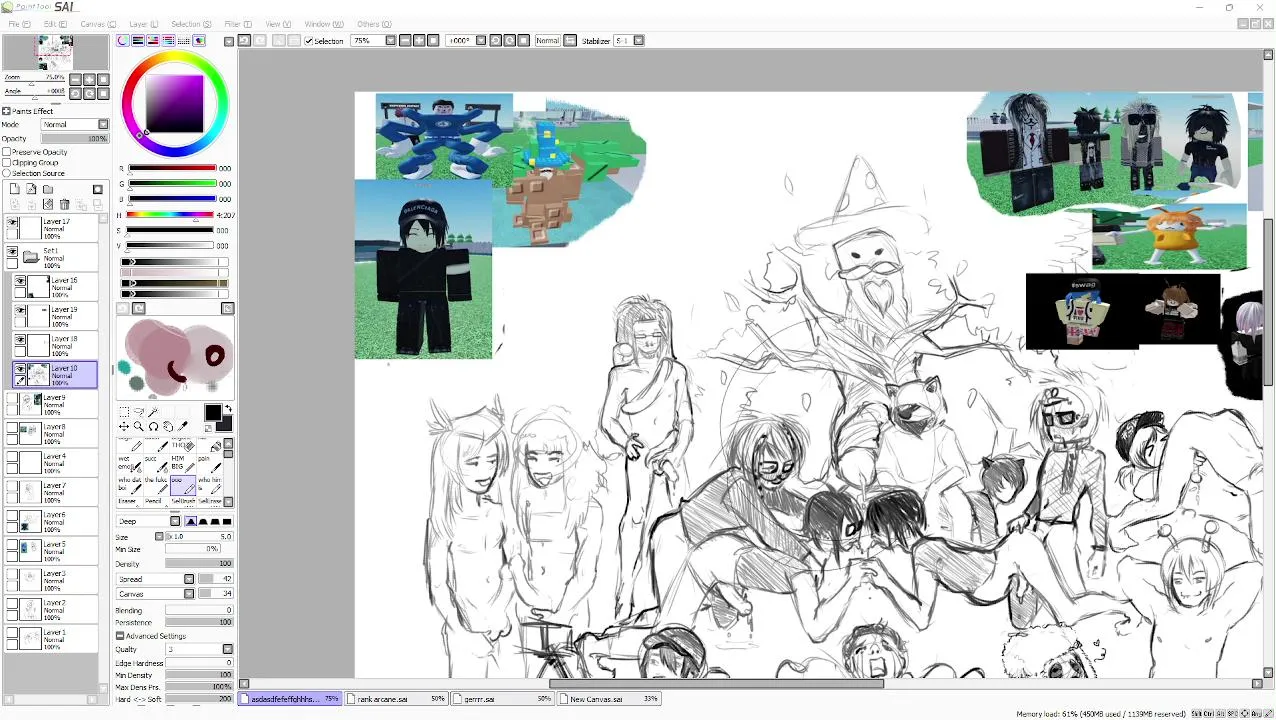Viewport: 1276px width, 720px height.
Task: Toggle the Selection checkbox in the toolbar
Action: click(308, 41)
